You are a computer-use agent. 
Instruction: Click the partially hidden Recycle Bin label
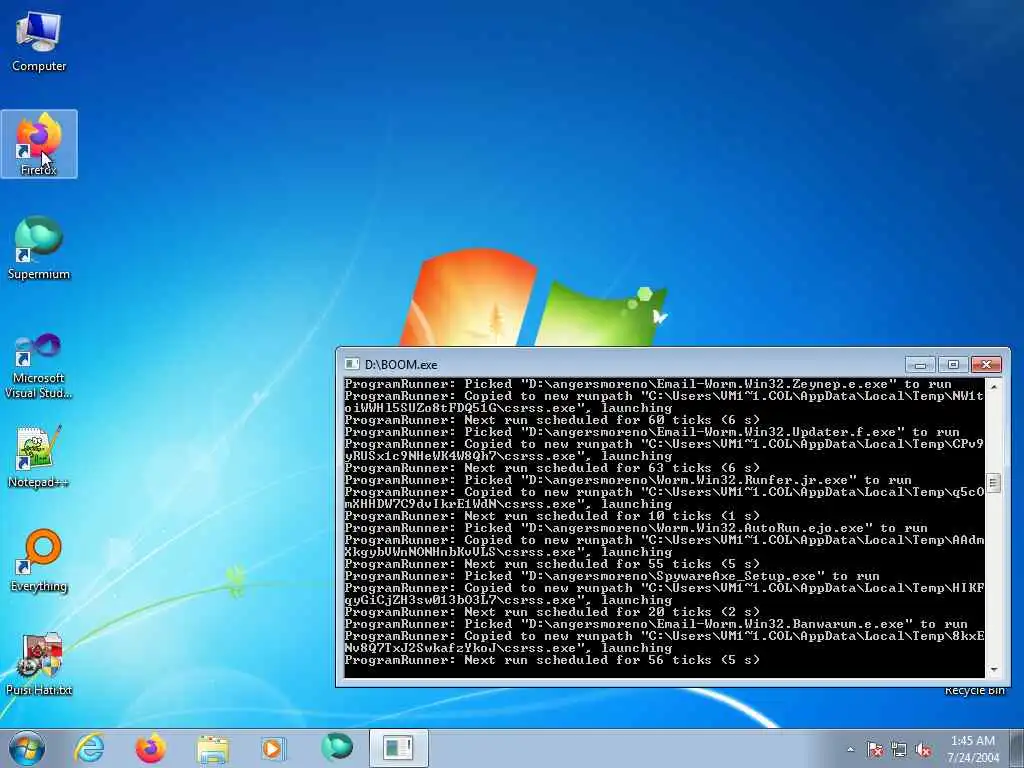click(x=974, y=691)
